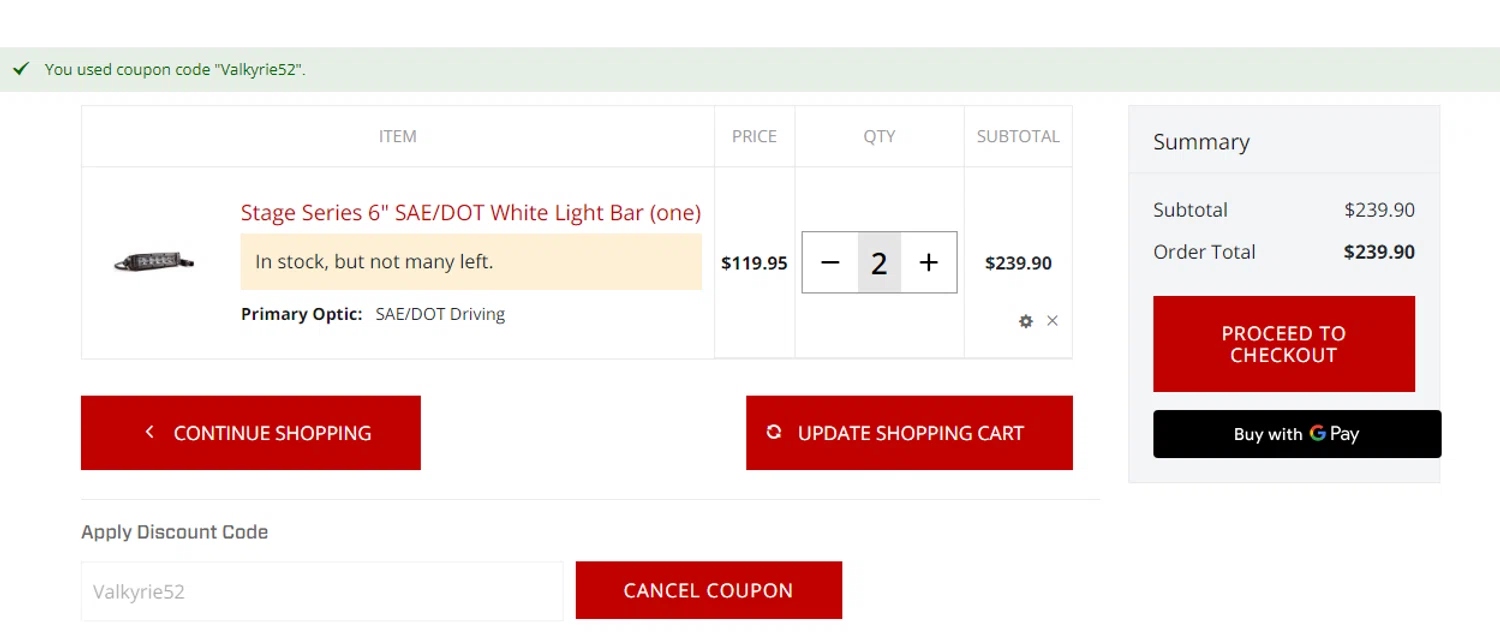The height and width of the screenshot is (637, 1500).
Task: Click the Summary heading
Action: coord(1201,142)
